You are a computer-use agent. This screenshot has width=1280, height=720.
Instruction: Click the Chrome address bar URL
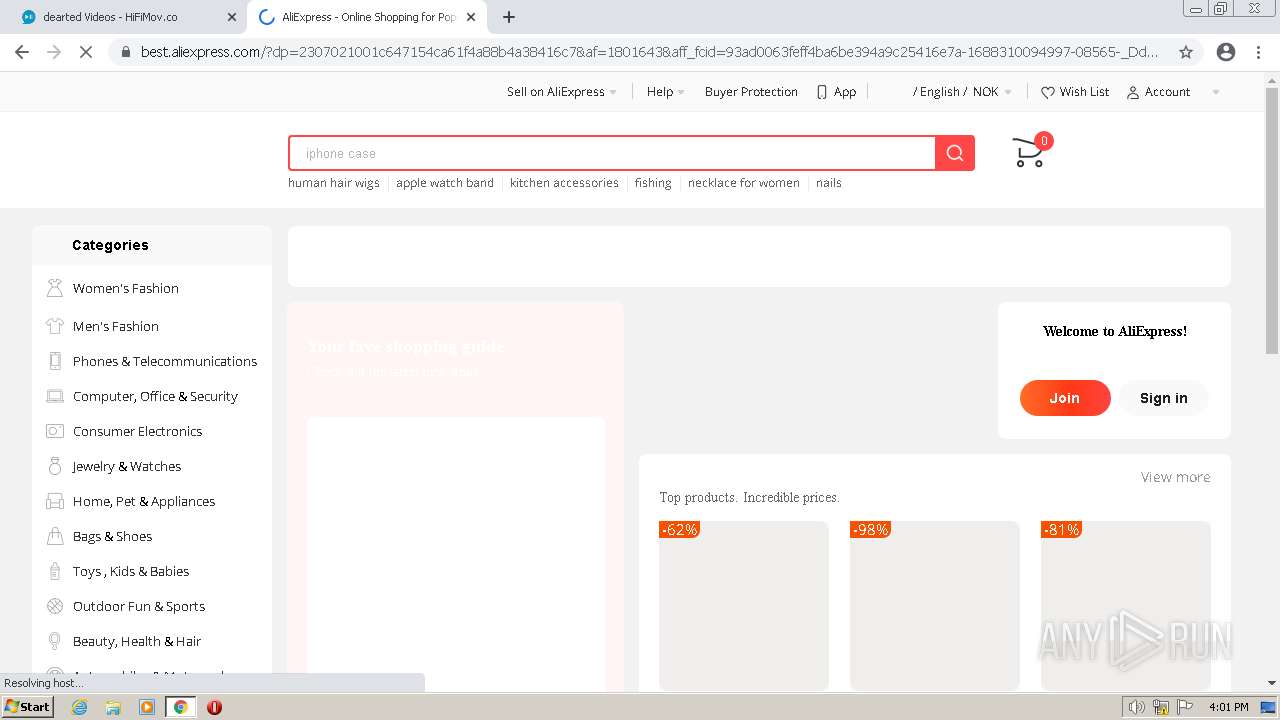tap(648, 52)
